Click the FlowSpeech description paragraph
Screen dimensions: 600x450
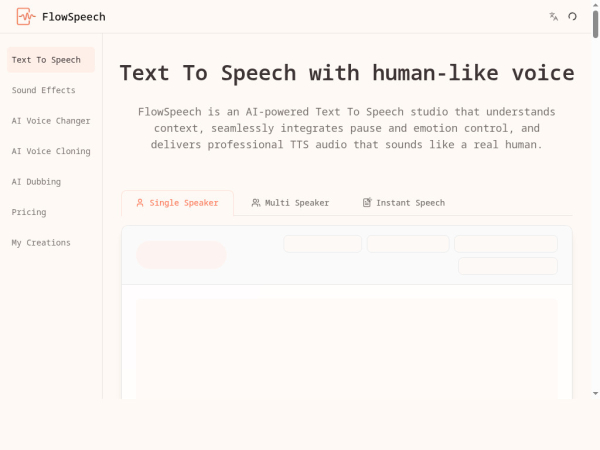tap(347, 128)
